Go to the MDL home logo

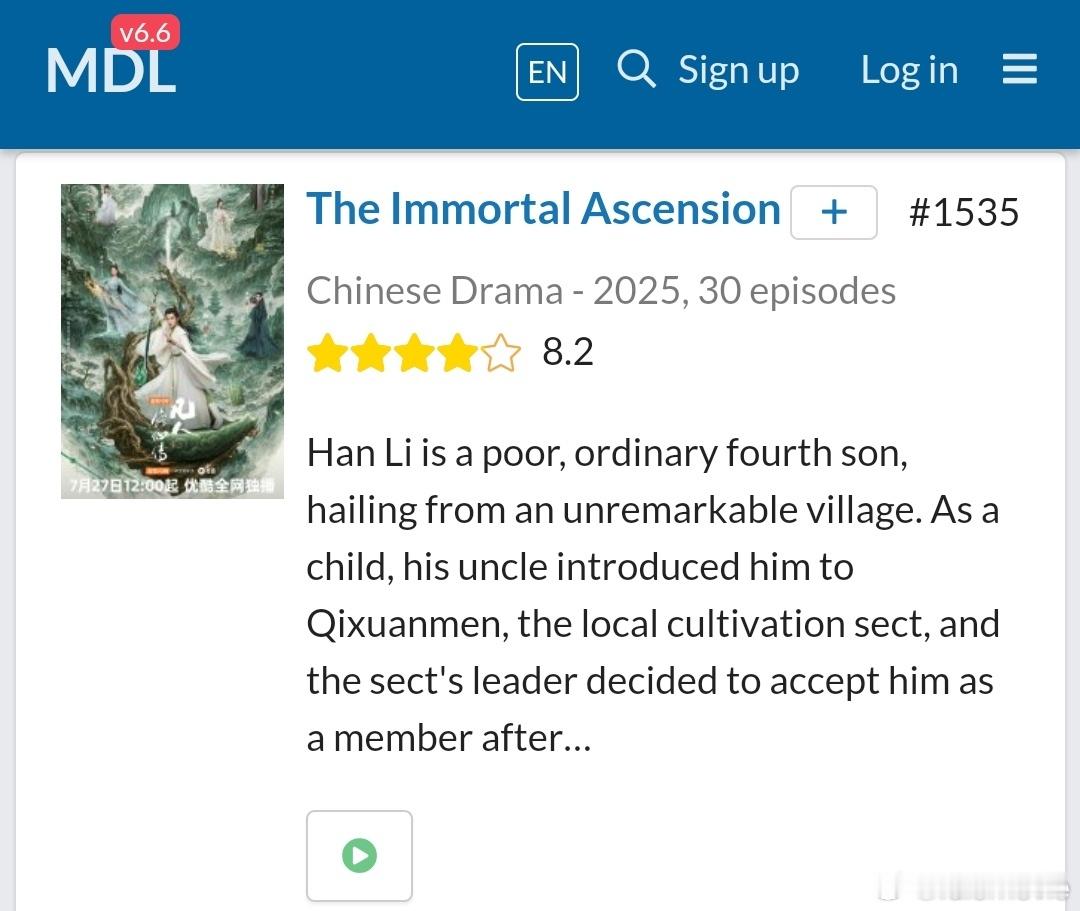[111, 71]
